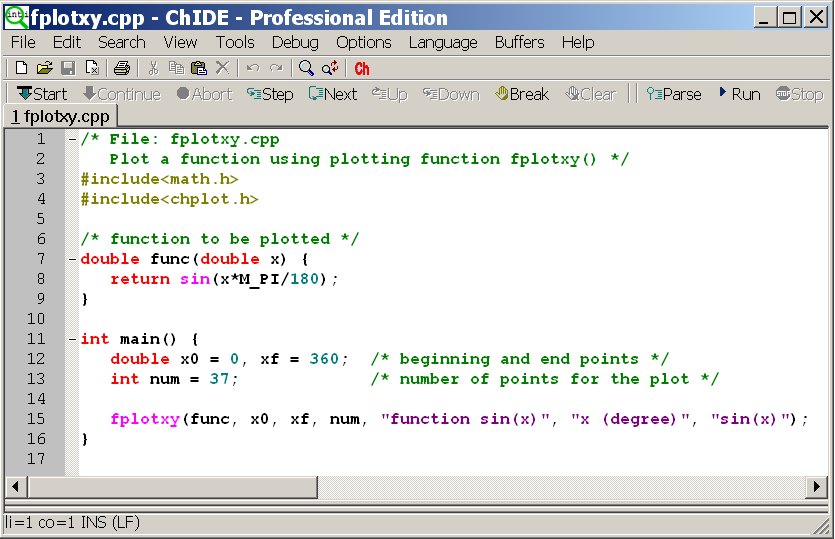This screenshot has width=835, height=539.
Task: Run the program with Run button
Action: pyautogui.click(x=739, y=94)
